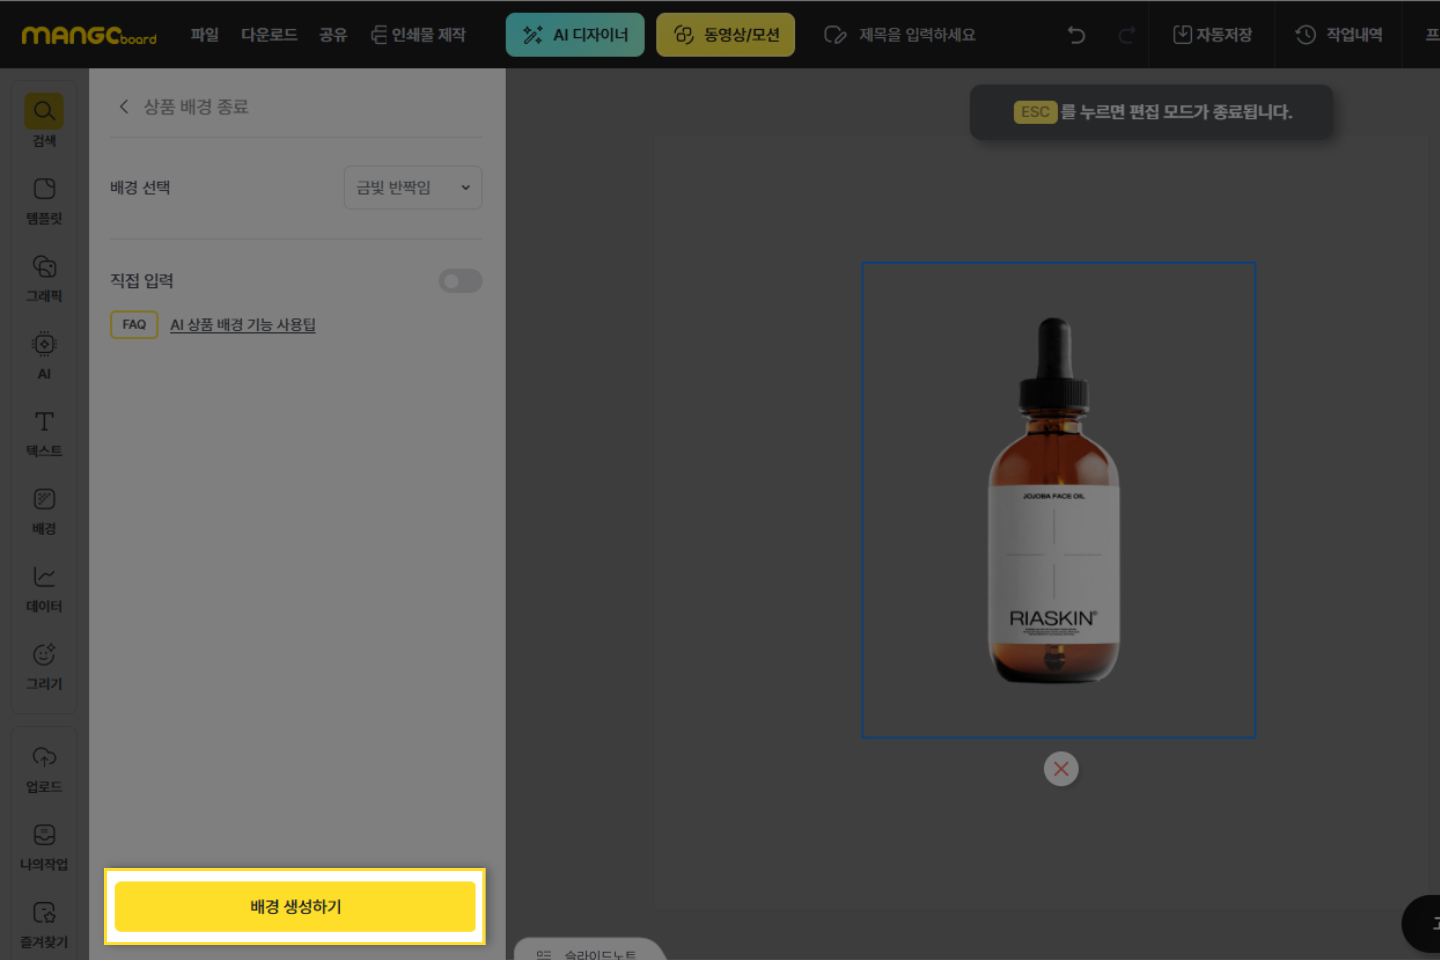Select the text (텍스트) tool icon

pyautogui.click(x=44, y=431)
